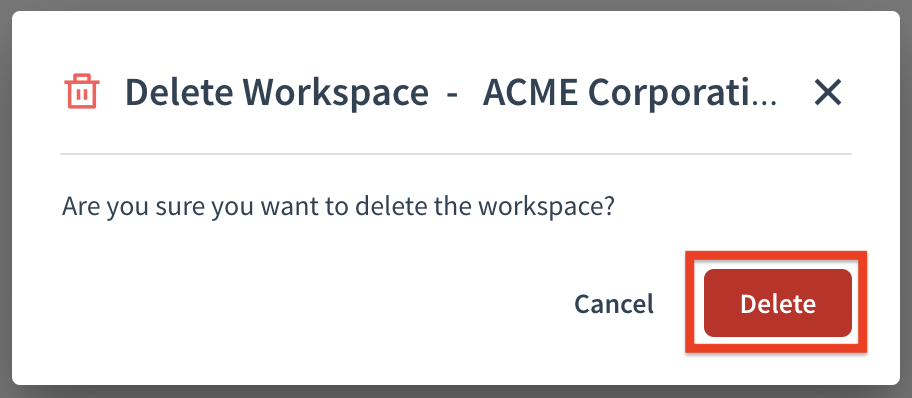Click the confirmation question text

pyautogui.click(x=339, y=207)
